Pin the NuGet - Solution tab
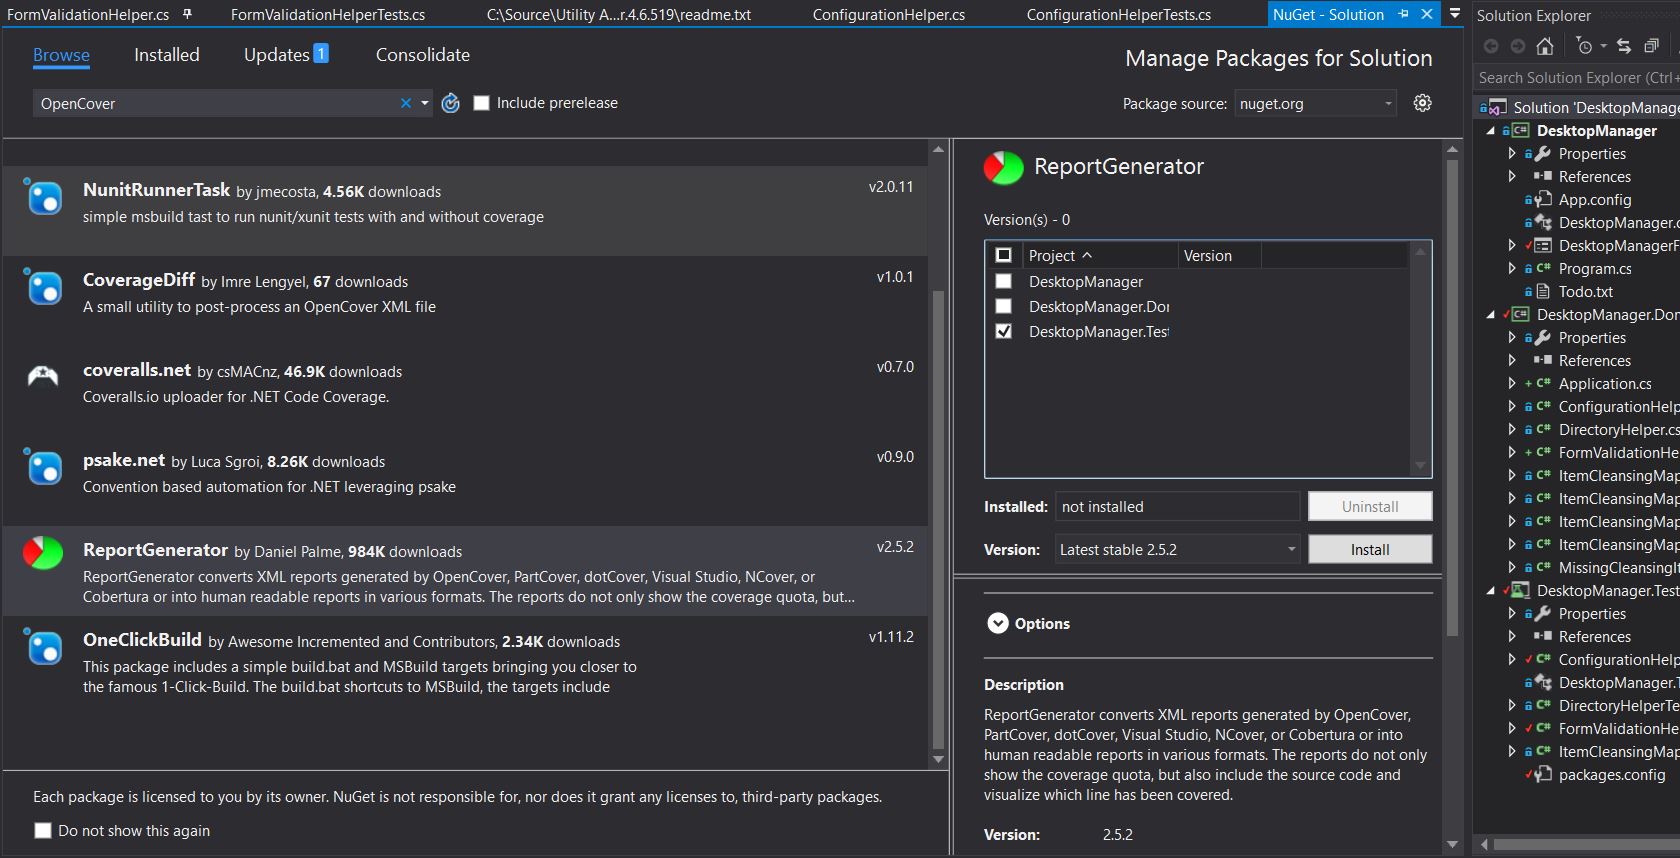1680x858 pixels. coord(1403,14)
